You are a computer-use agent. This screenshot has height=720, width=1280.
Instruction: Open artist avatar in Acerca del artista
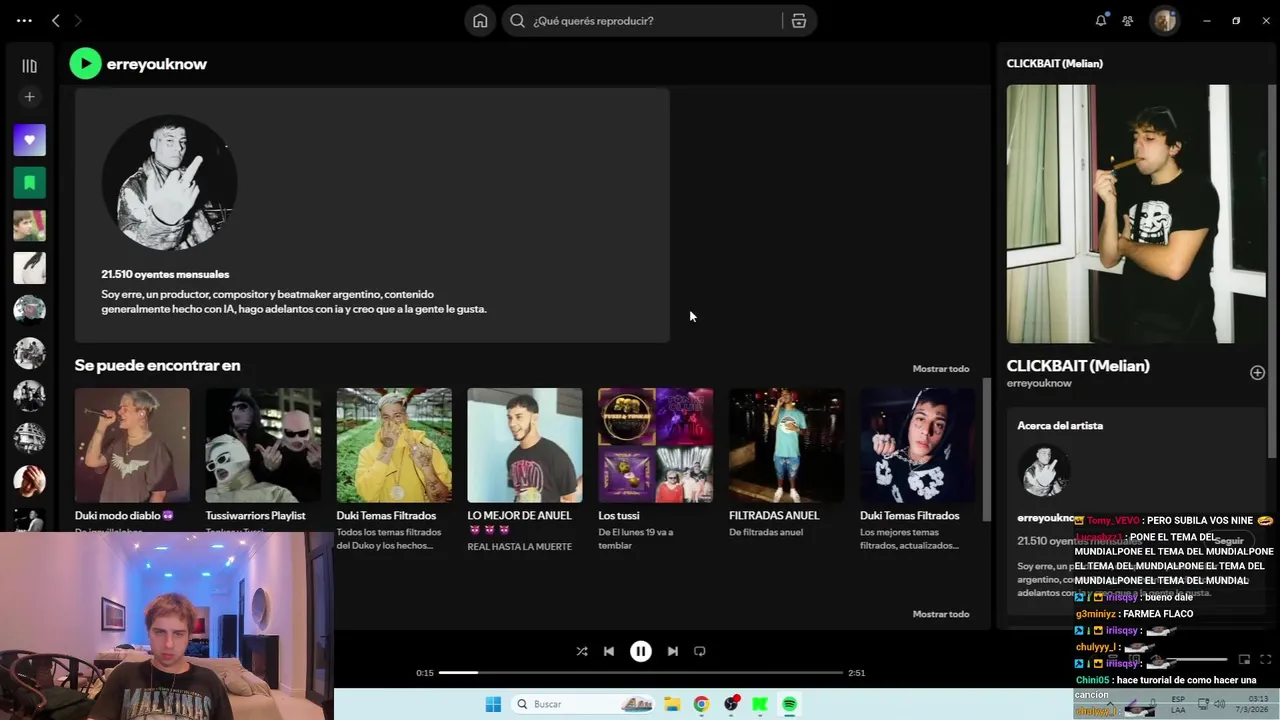(x=1043, y=471)
